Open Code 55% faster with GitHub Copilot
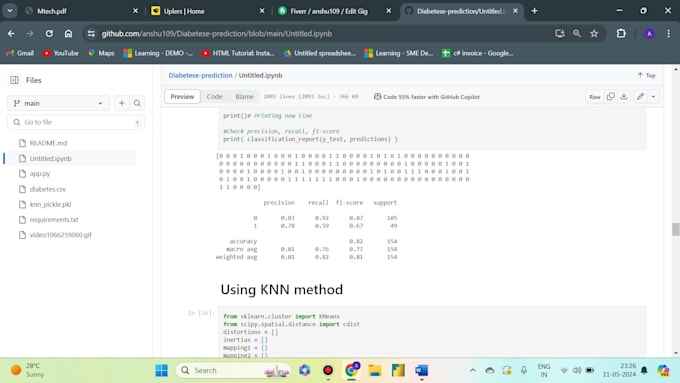Viewport: 680px width, 383px height. point(427,97)
